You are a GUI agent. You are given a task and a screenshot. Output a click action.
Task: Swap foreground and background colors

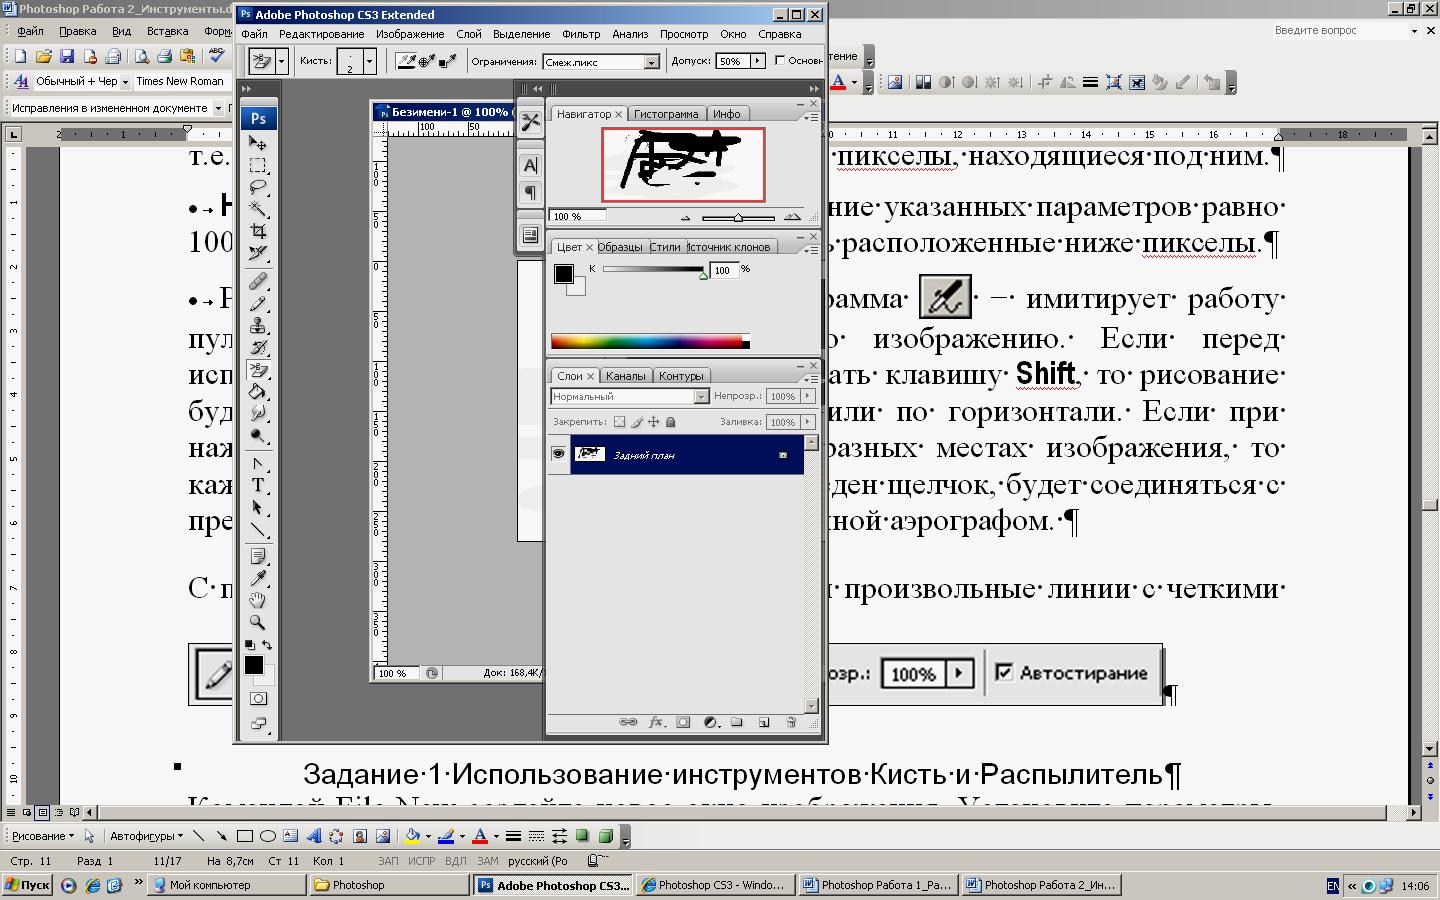point(267,645)
